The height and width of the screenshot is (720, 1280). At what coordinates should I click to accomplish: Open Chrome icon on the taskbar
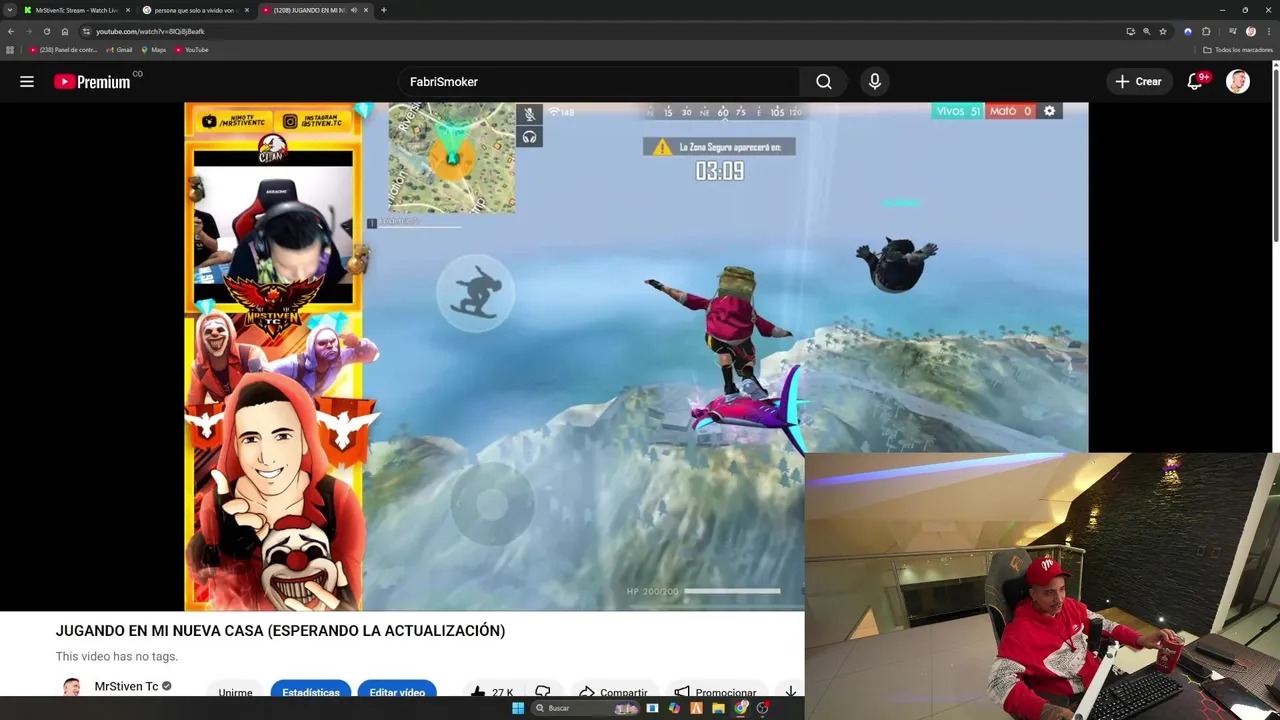coord(740,708)
